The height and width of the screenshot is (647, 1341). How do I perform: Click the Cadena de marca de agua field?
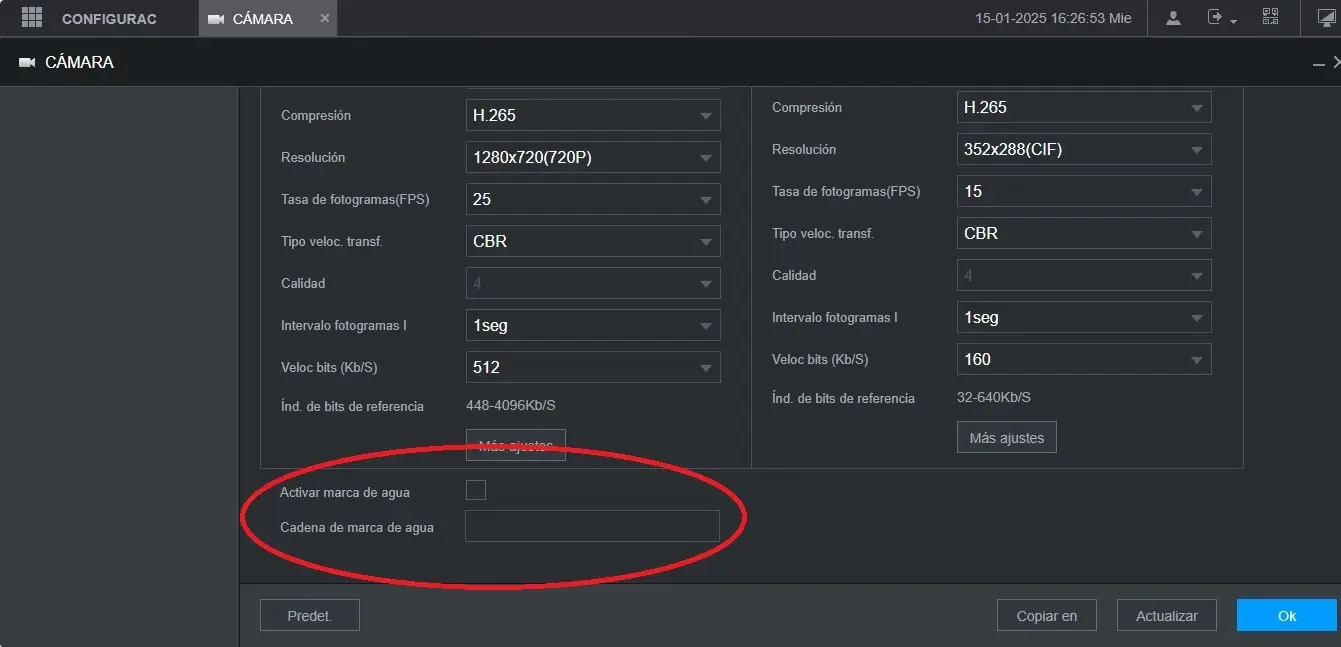coord(592,526)
